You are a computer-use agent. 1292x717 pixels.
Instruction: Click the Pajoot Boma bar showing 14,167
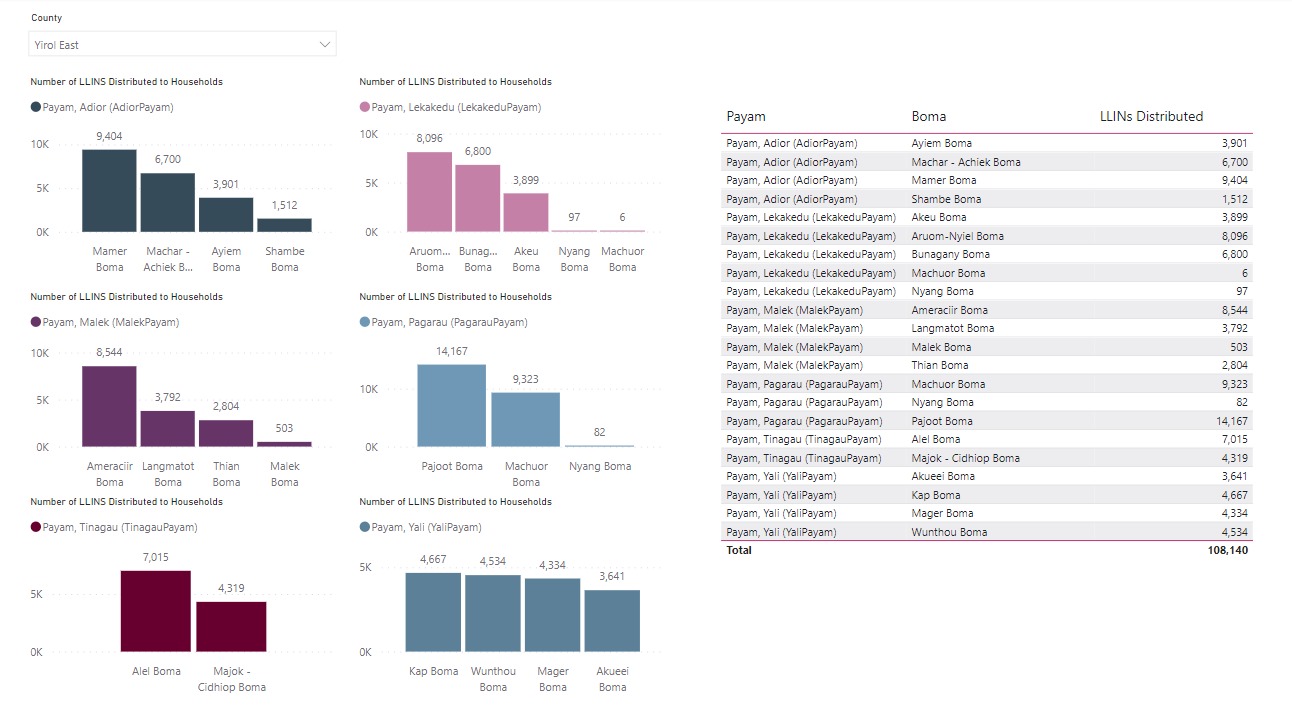tap(451, 405)
